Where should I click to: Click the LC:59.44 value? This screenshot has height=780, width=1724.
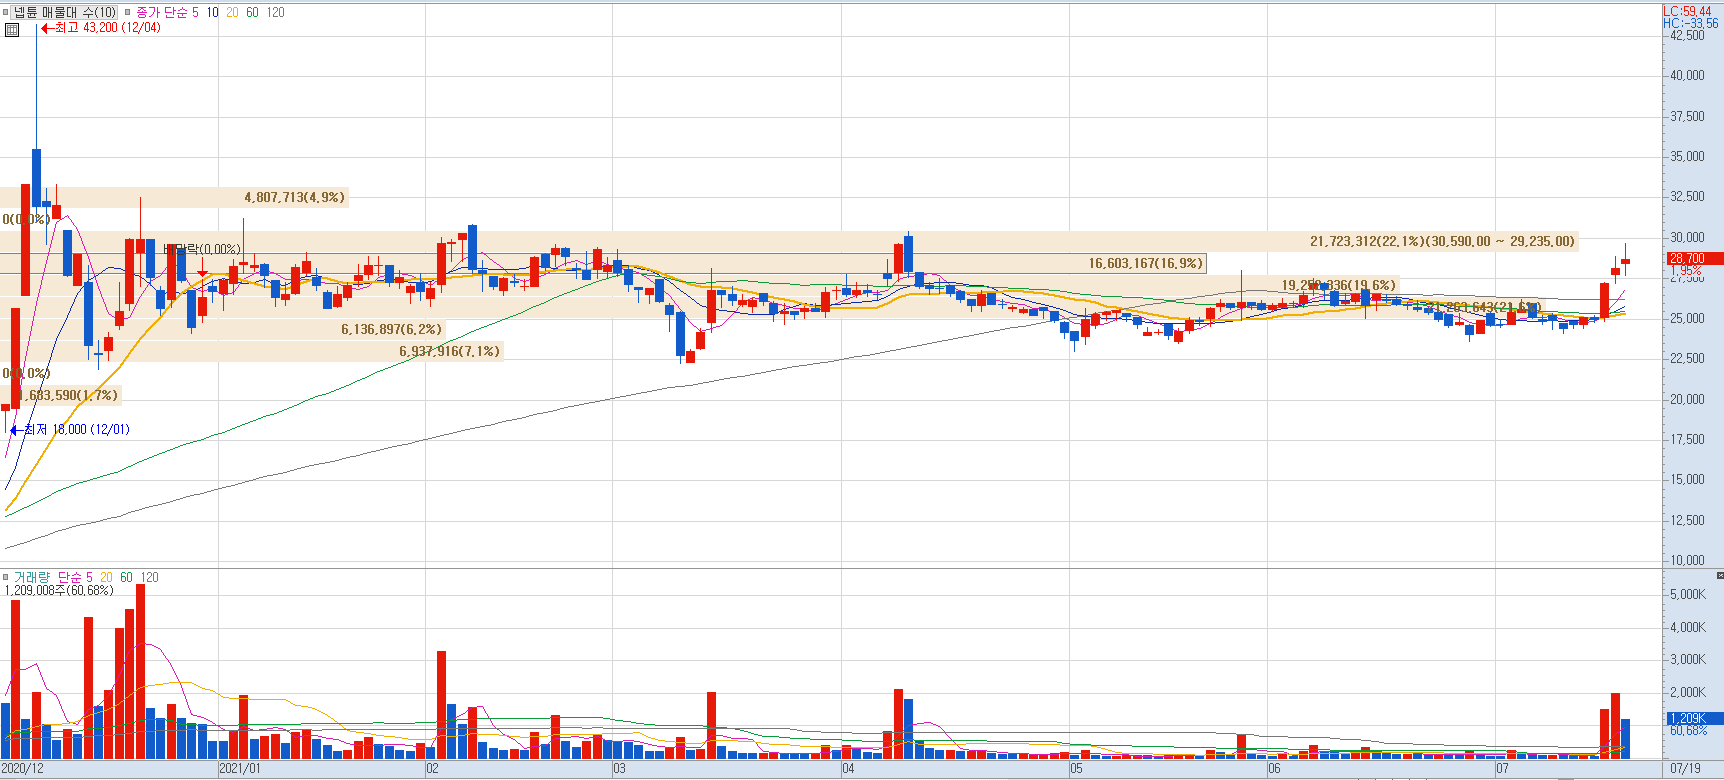[x=1687, y=11]
